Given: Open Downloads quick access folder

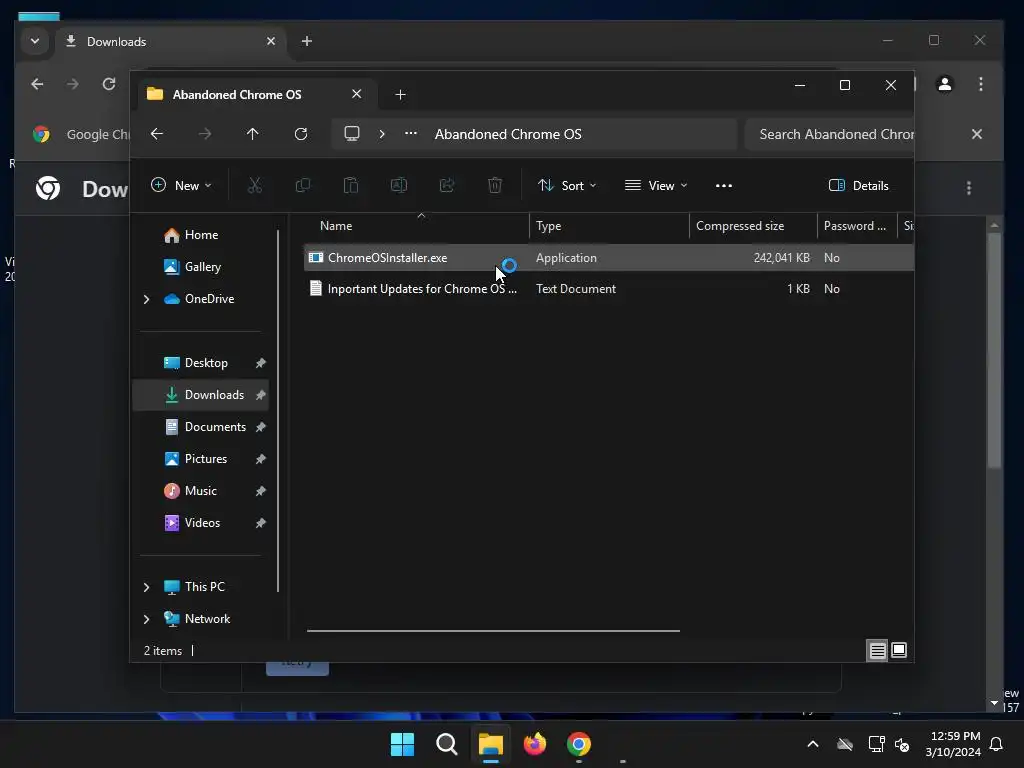Looking at the screenshot, I should (x=201, y=395).
